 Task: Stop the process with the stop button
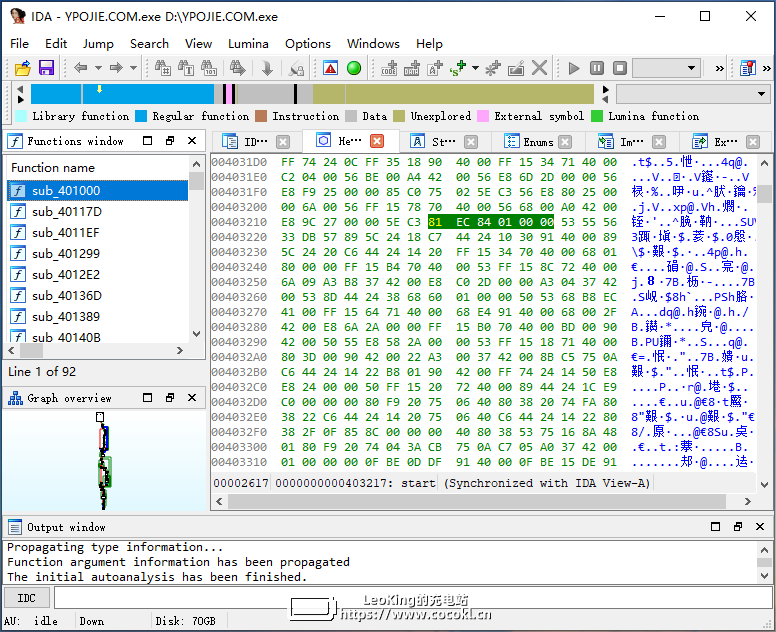click(620, 68)
